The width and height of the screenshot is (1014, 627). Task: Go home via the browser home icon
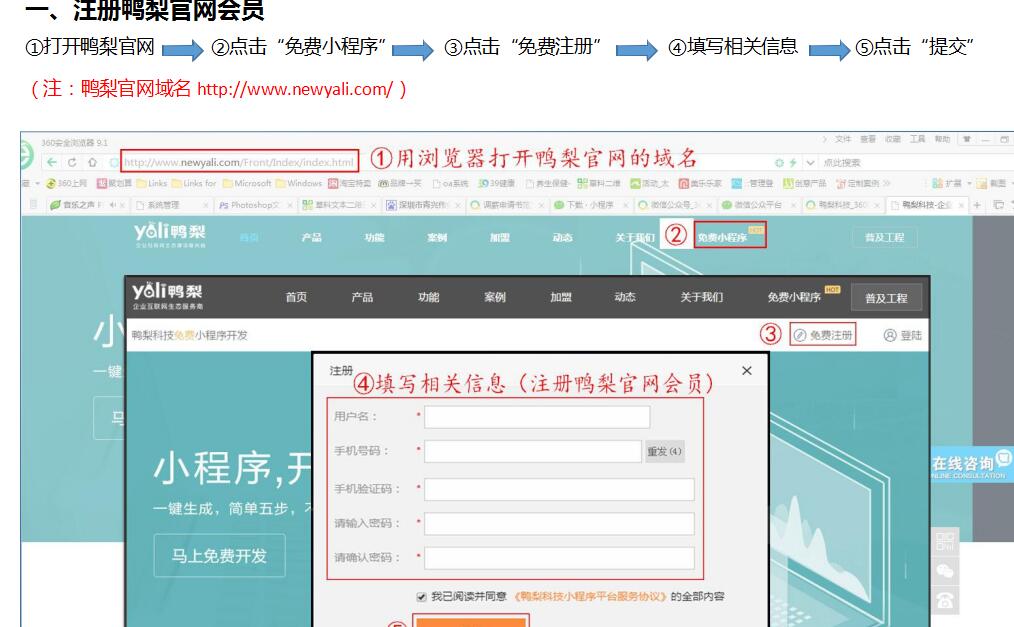tap(92, 162)
